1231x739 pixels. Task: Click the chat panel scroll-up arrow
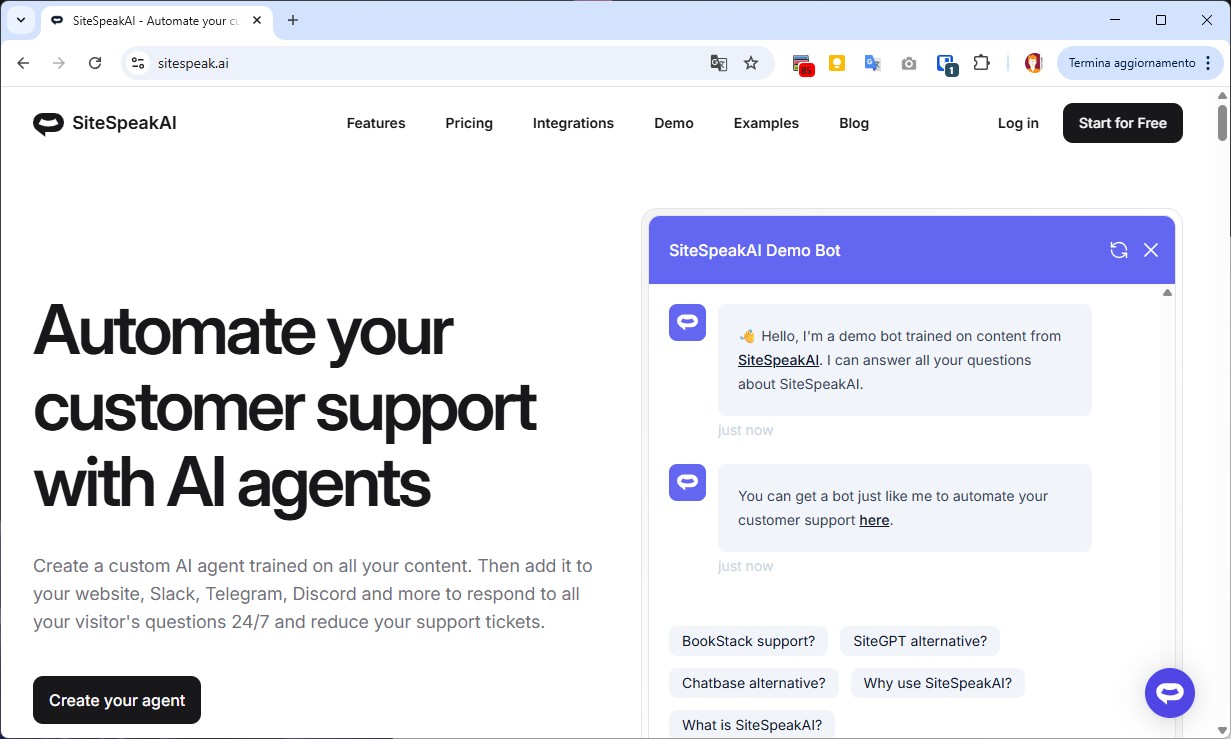coord(1167,293)
